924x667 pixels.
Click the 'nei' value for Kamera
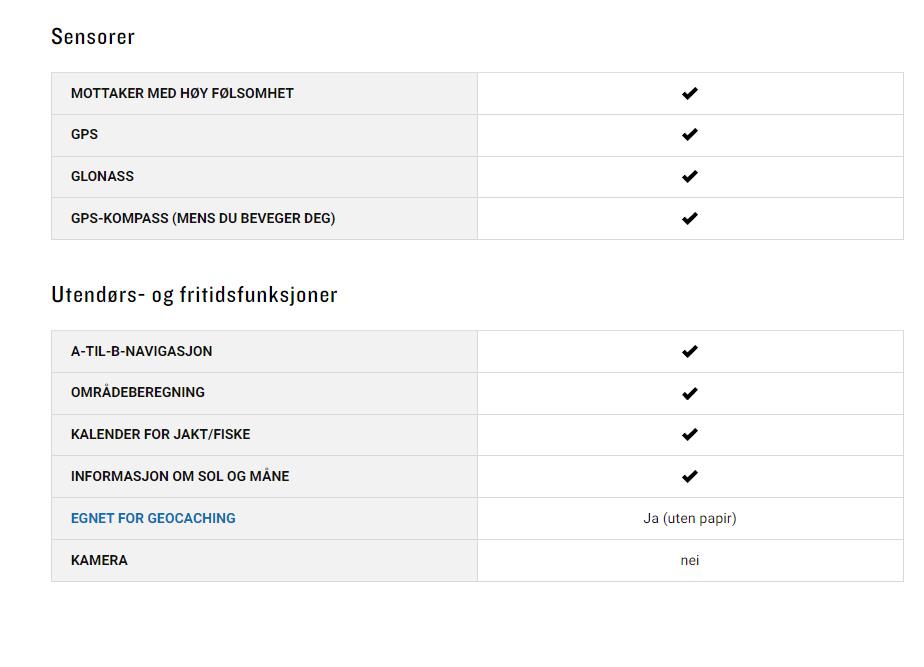[x=689, y=560]
